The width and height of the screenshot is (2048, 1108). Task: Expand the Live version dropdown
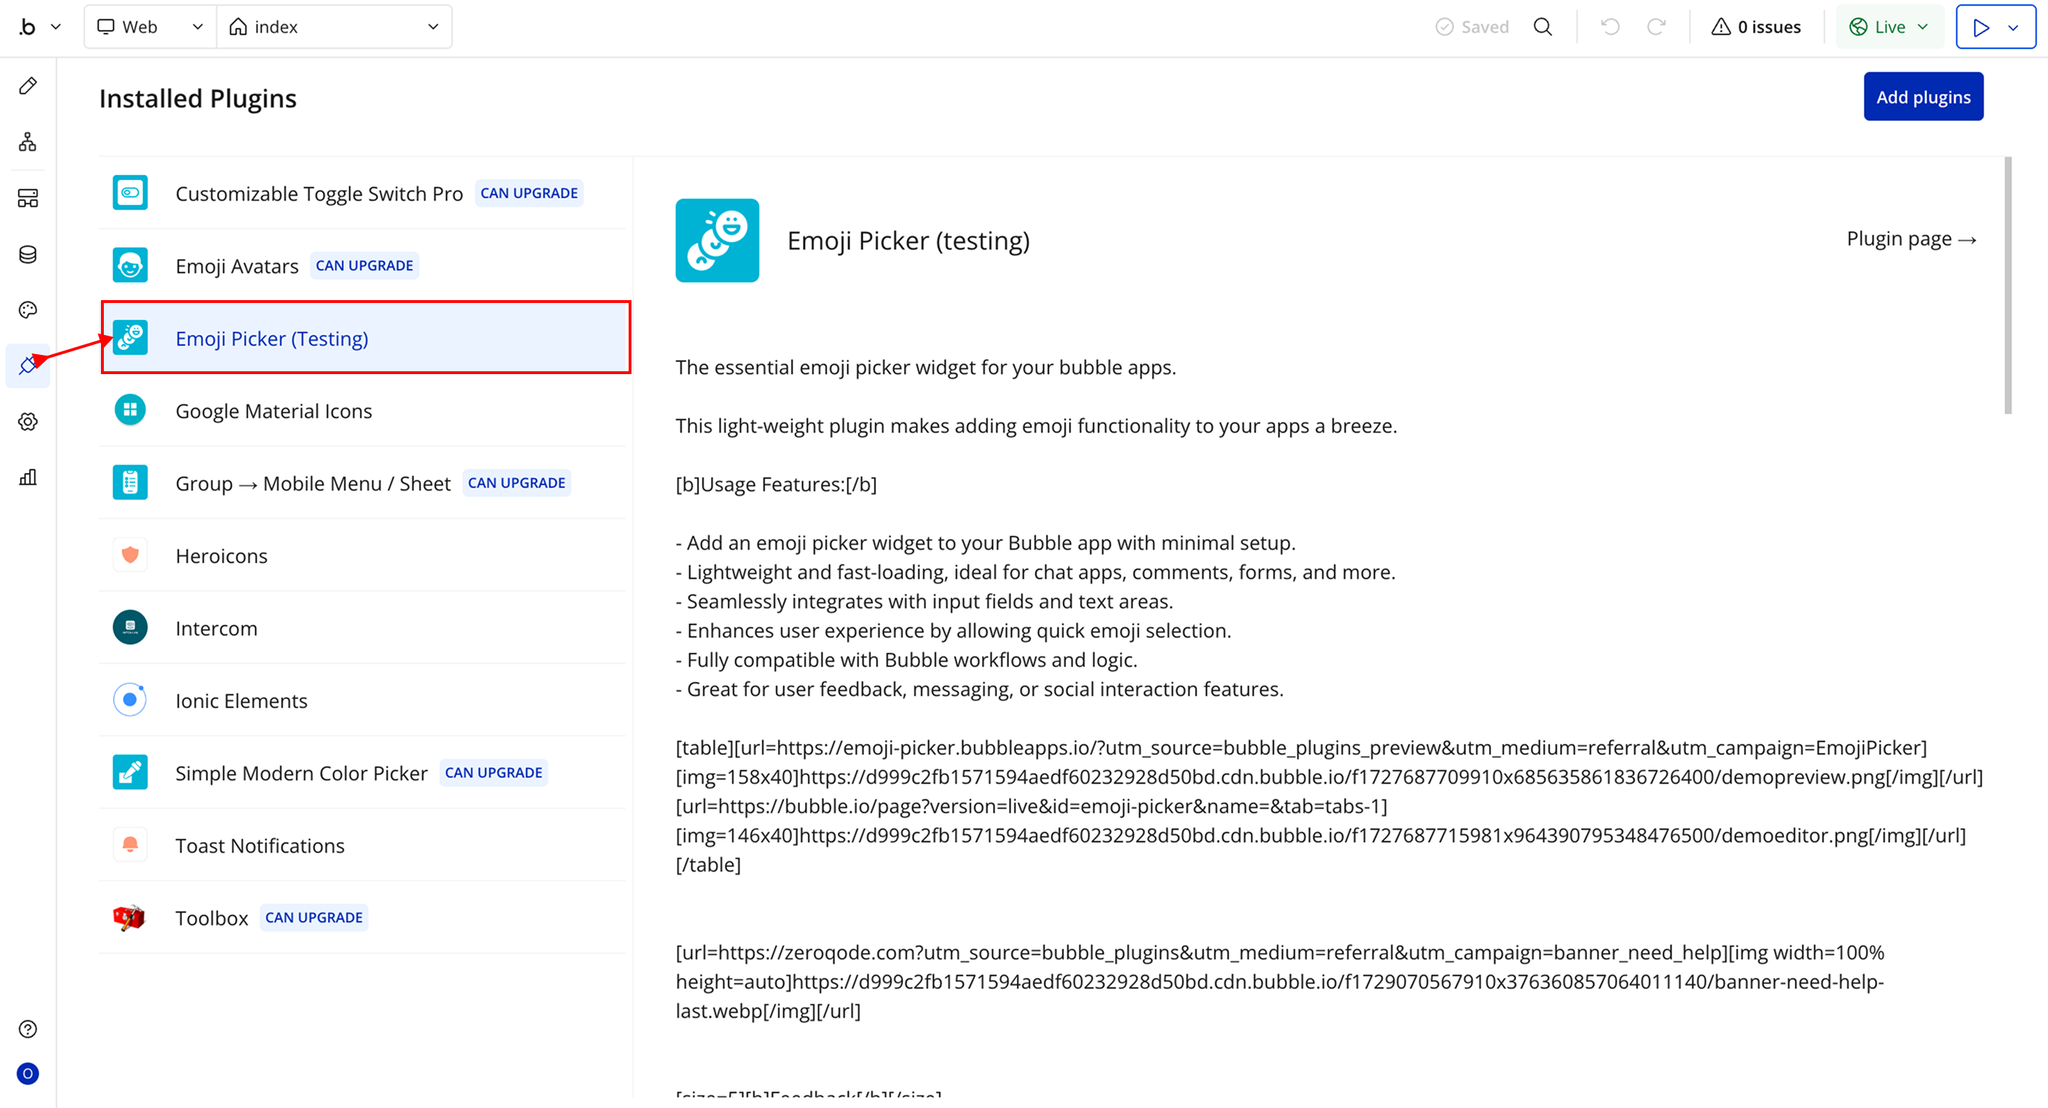click(x=1888, y=27)
